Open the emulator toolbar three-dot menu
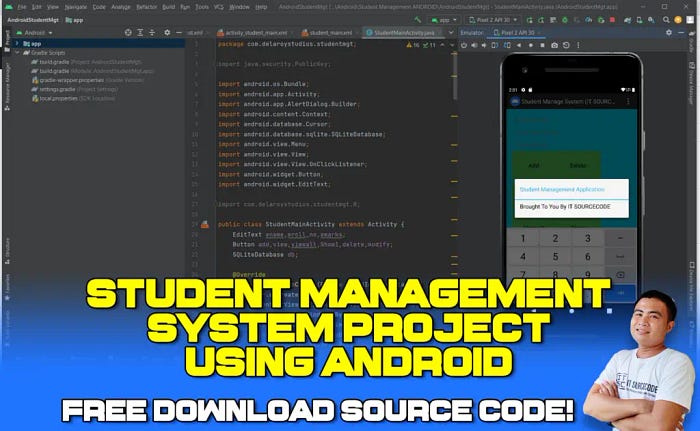 579,45
